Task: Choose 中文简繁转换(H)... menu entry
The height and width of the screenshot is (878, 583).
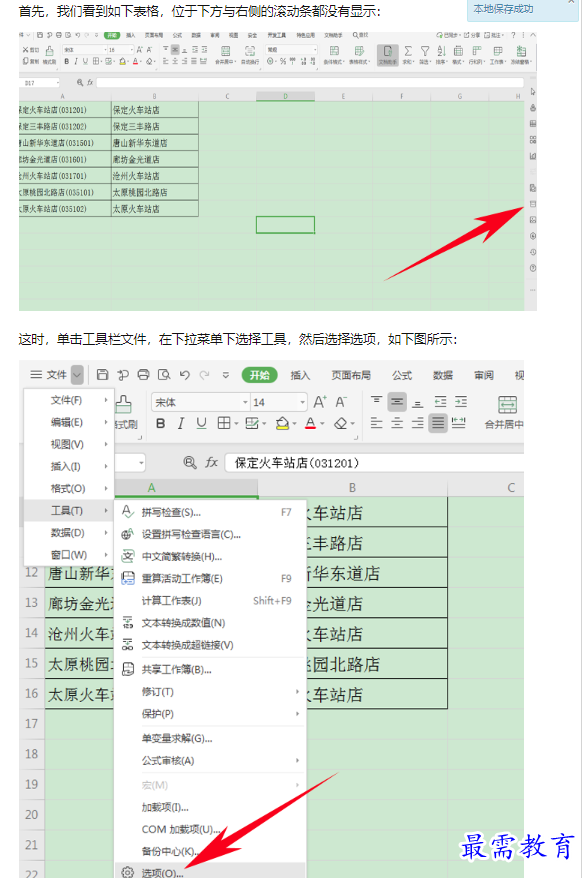Action: tap(211, 557)
